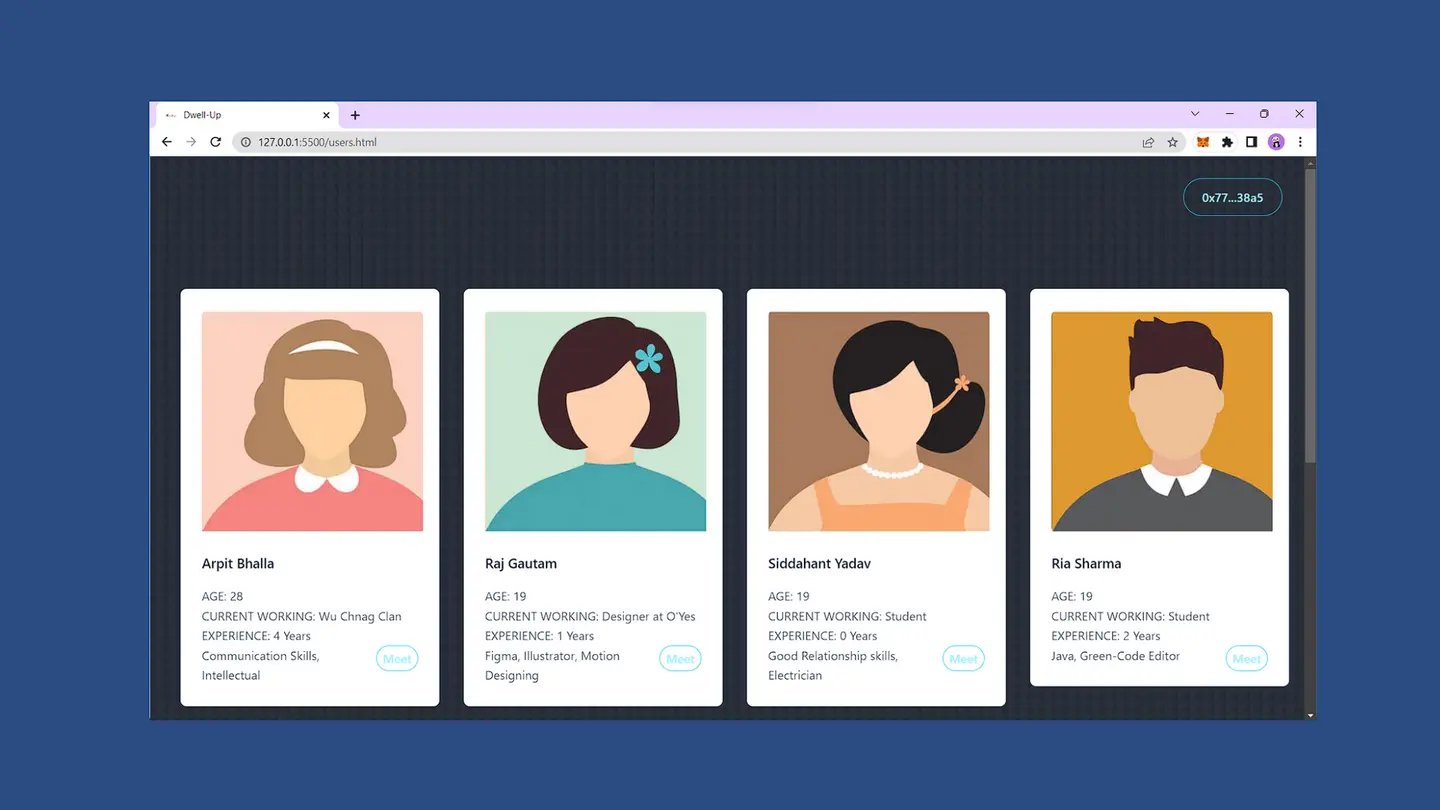Click the page vertical scrollbar thumb
The height and width of the screenshot is (810, 1440).
(1310, 315)
